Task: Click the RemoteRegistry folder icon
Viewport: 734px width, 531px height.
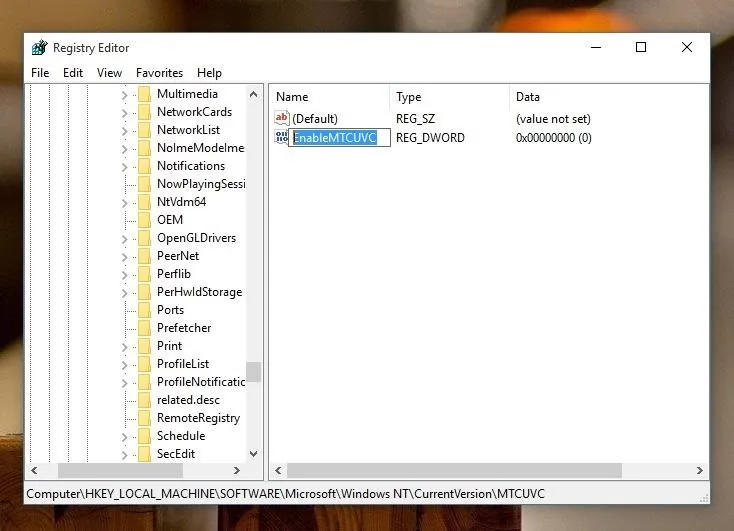Action: (x=145, y=418)
